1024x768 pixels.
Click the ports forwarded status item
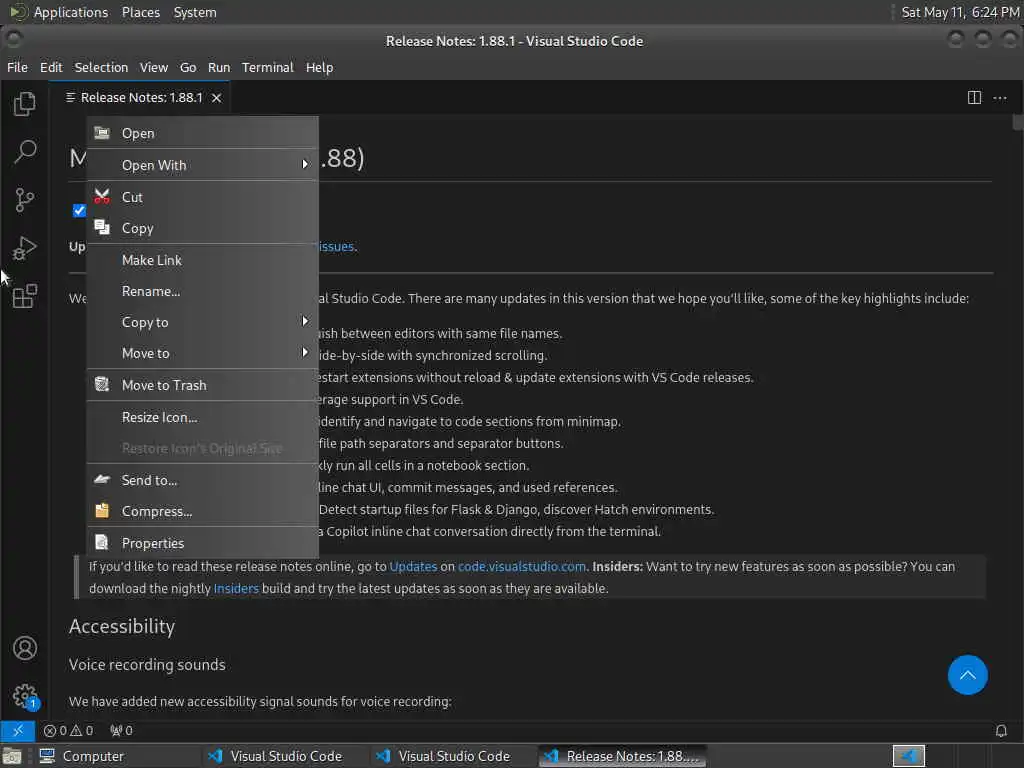[121, 730]
